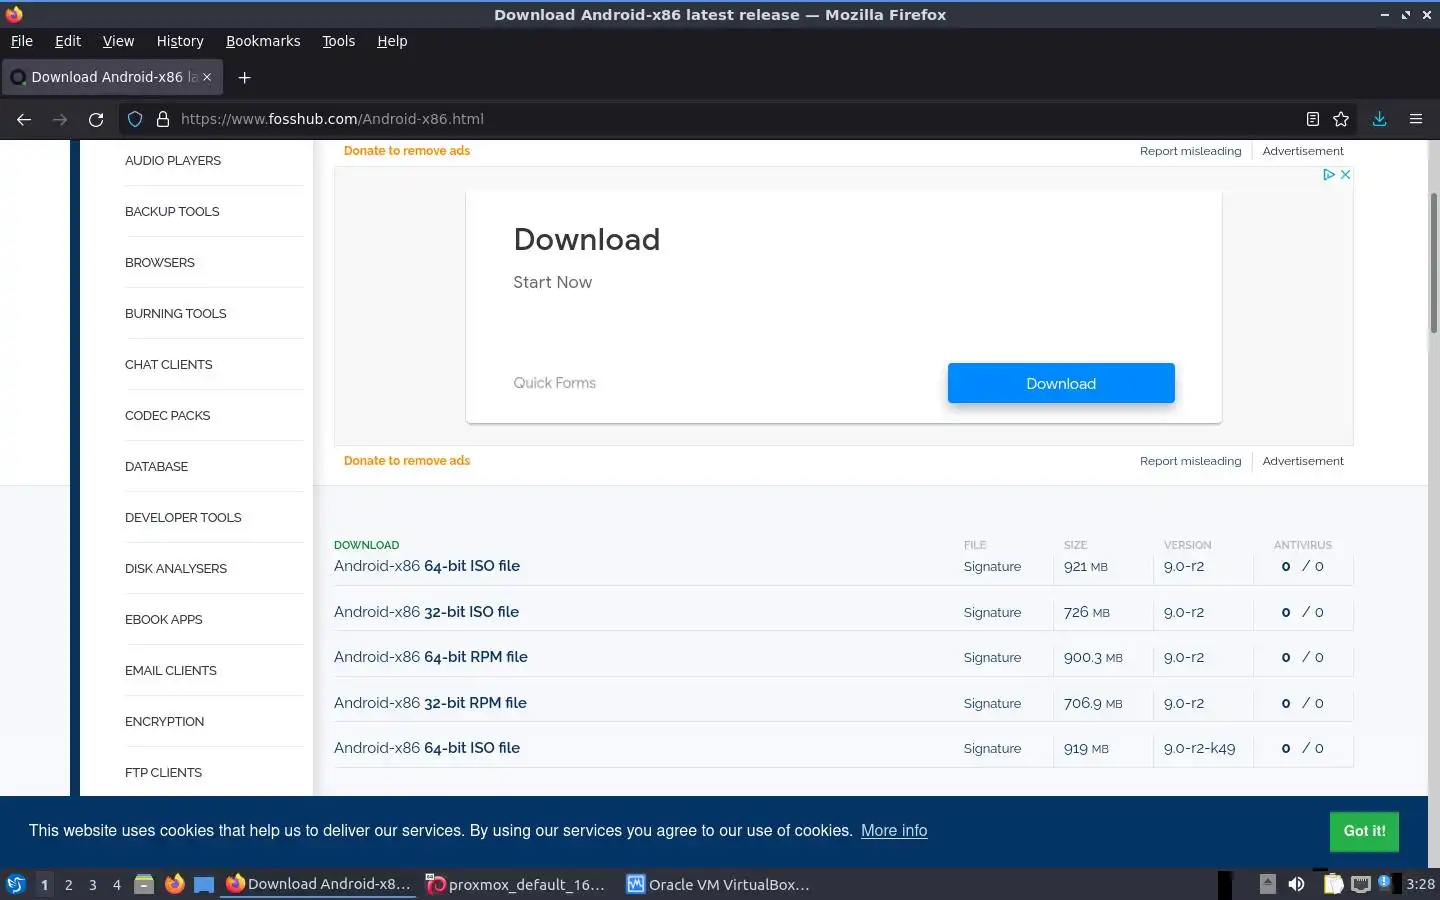Viewport: 1440px width, 900px height.
Task: Reload the current page
Action: click(x=96, y=119)
